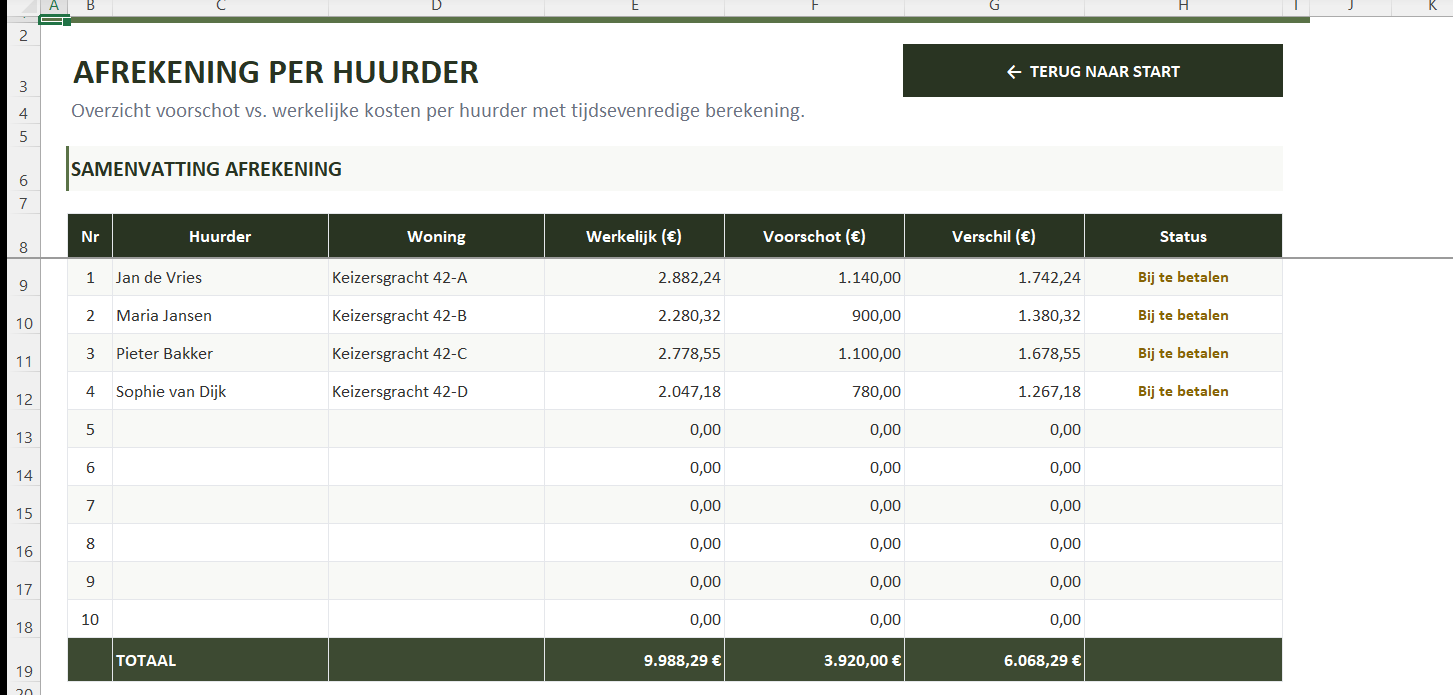Click the Terug naar start button
The image size is (1453, 695).
coord(1092,71)
